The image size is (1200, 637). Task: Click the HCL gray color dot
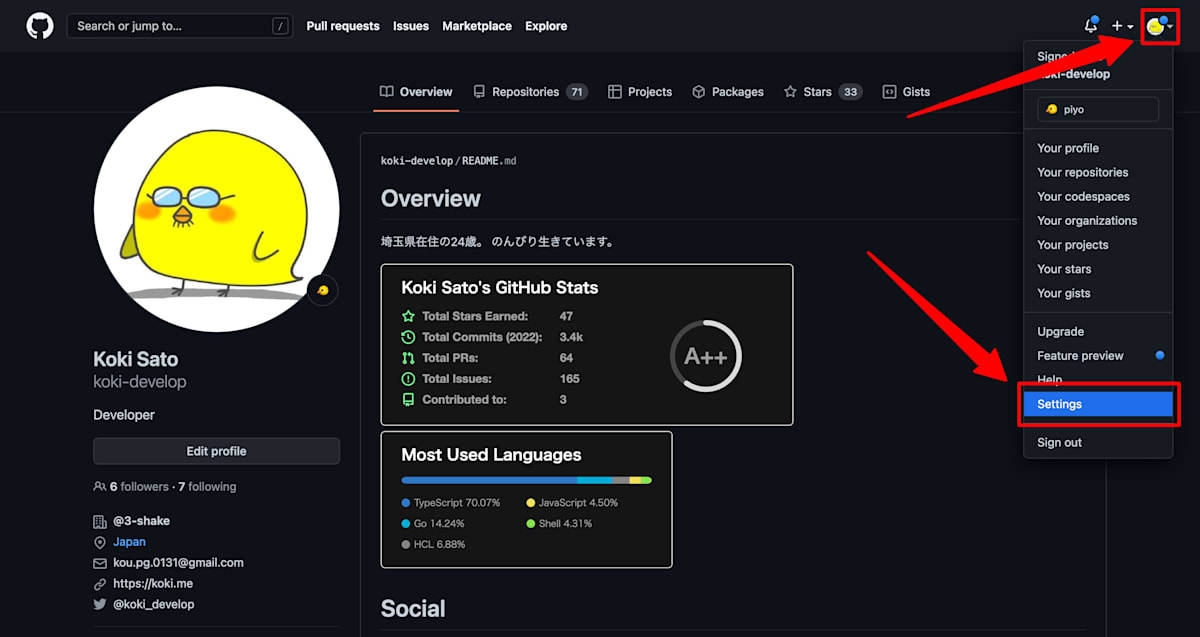406,545
